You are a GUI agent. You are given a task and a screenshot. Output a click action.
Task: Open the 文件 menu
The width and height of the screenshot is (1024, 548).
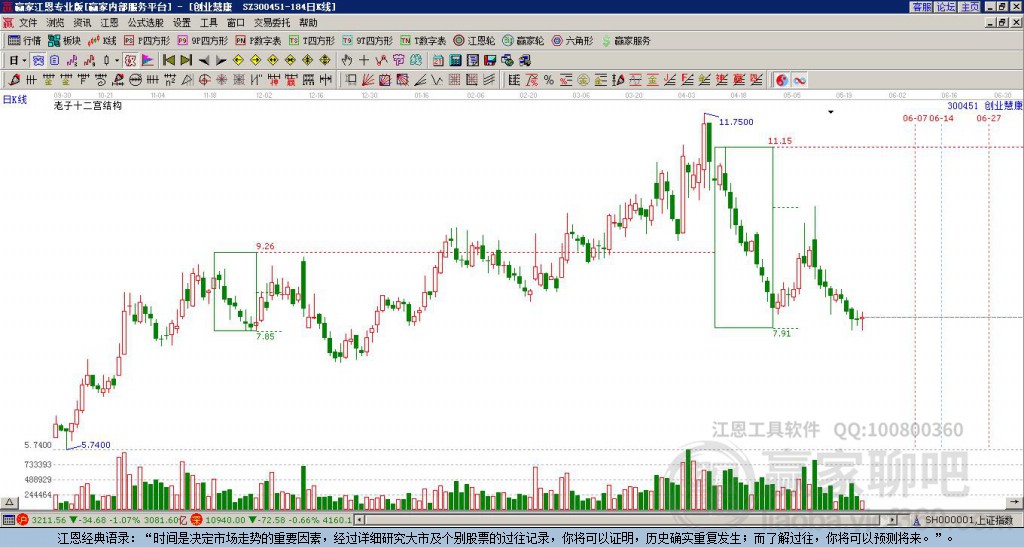tap(28, 23)
